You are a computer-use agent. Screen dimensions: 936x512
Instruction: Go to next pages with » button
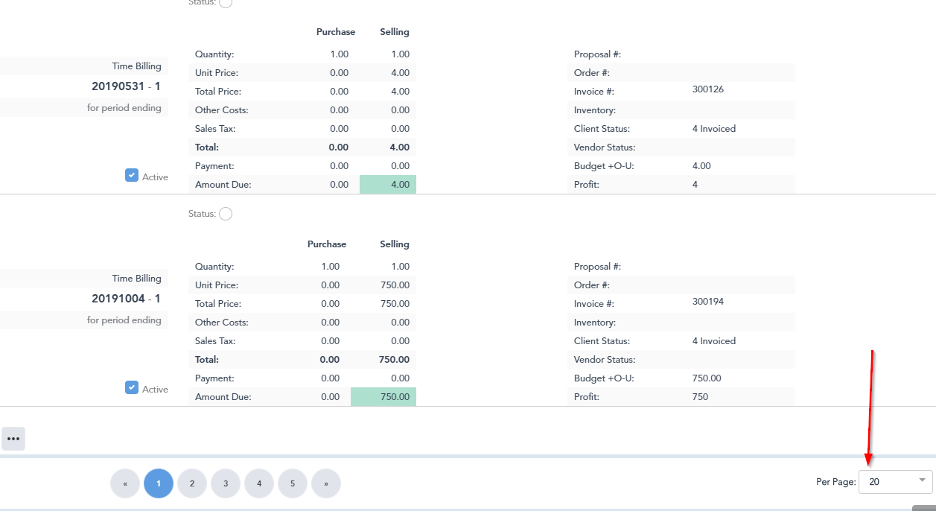click(326, 483)
